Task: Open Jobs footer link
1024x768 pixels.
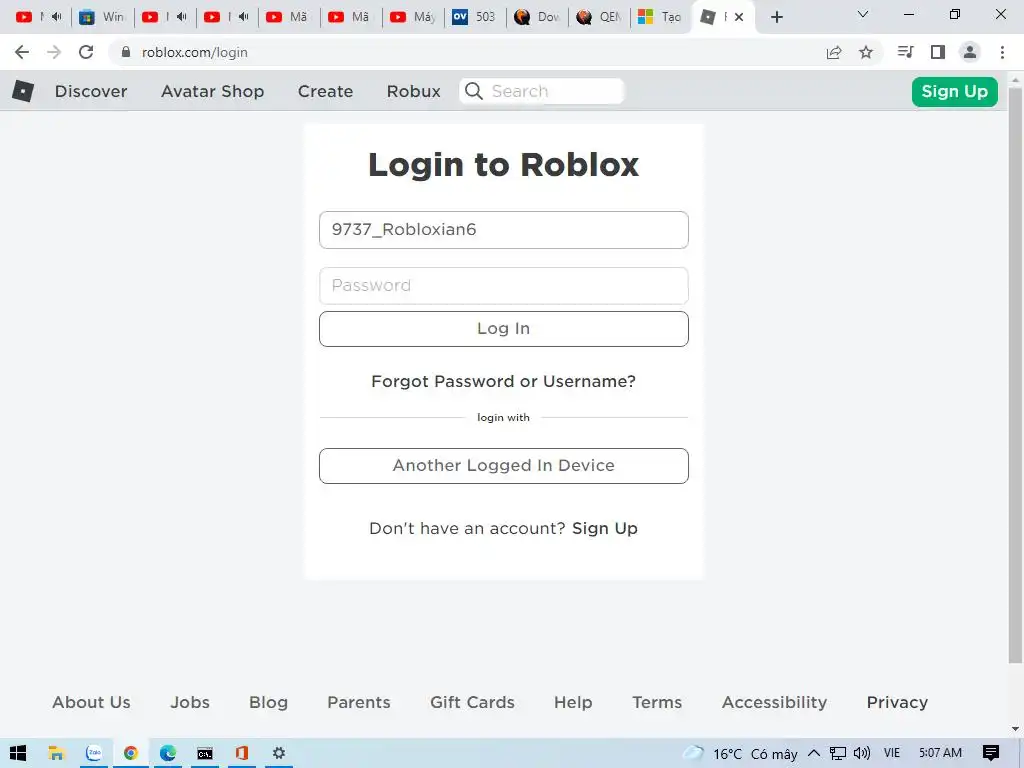Action: tap(190, 702)
